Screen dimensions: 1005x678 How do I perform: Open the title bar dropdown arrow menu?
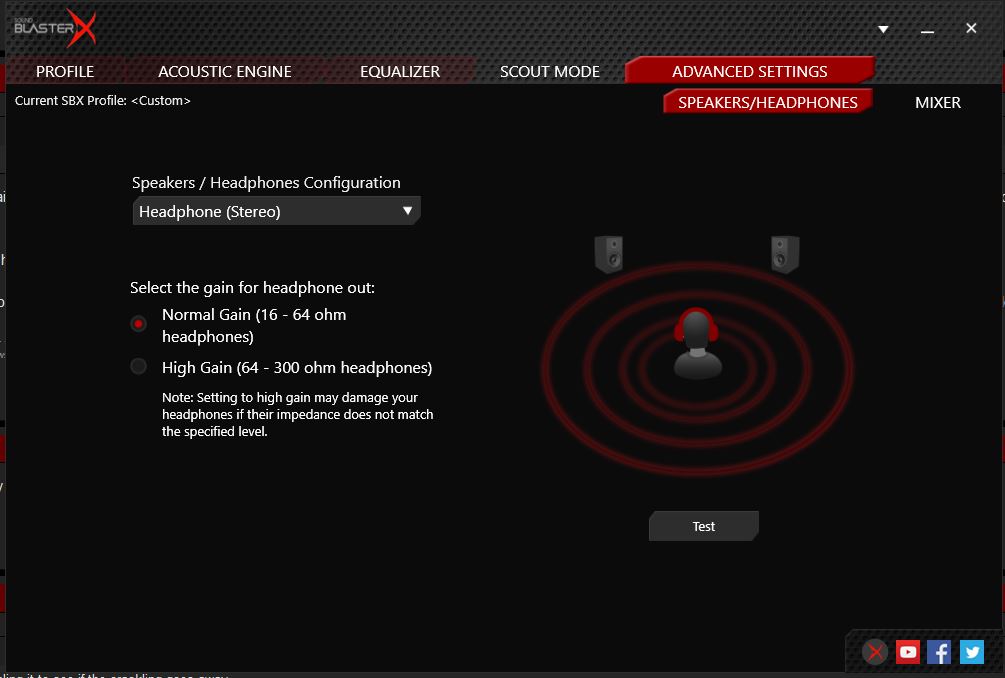tap(883, 30)
